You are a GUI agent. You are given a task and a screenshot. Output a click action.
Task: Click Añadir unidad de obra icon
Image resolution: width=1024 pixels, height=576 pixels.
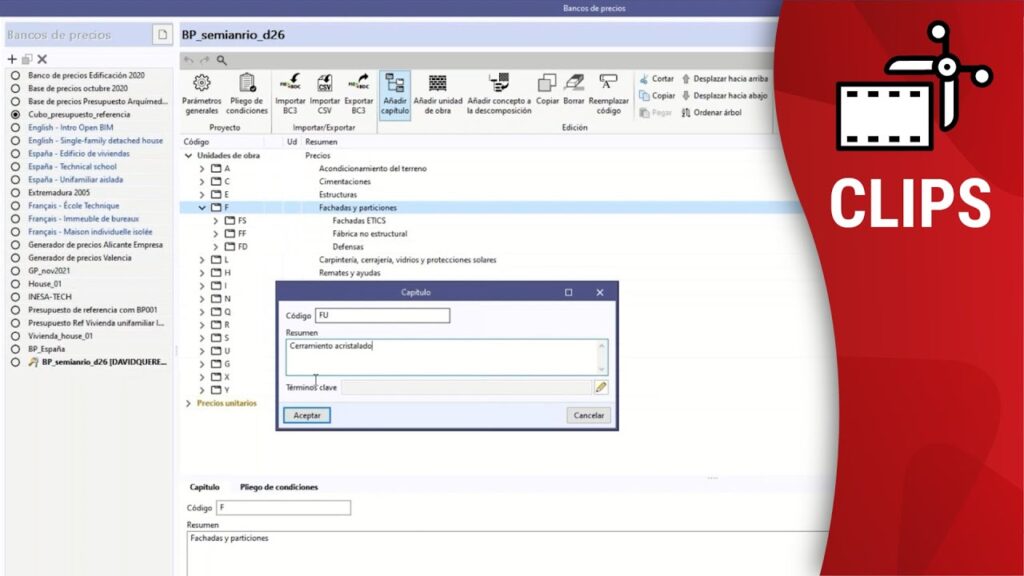(x=437, y=83)
